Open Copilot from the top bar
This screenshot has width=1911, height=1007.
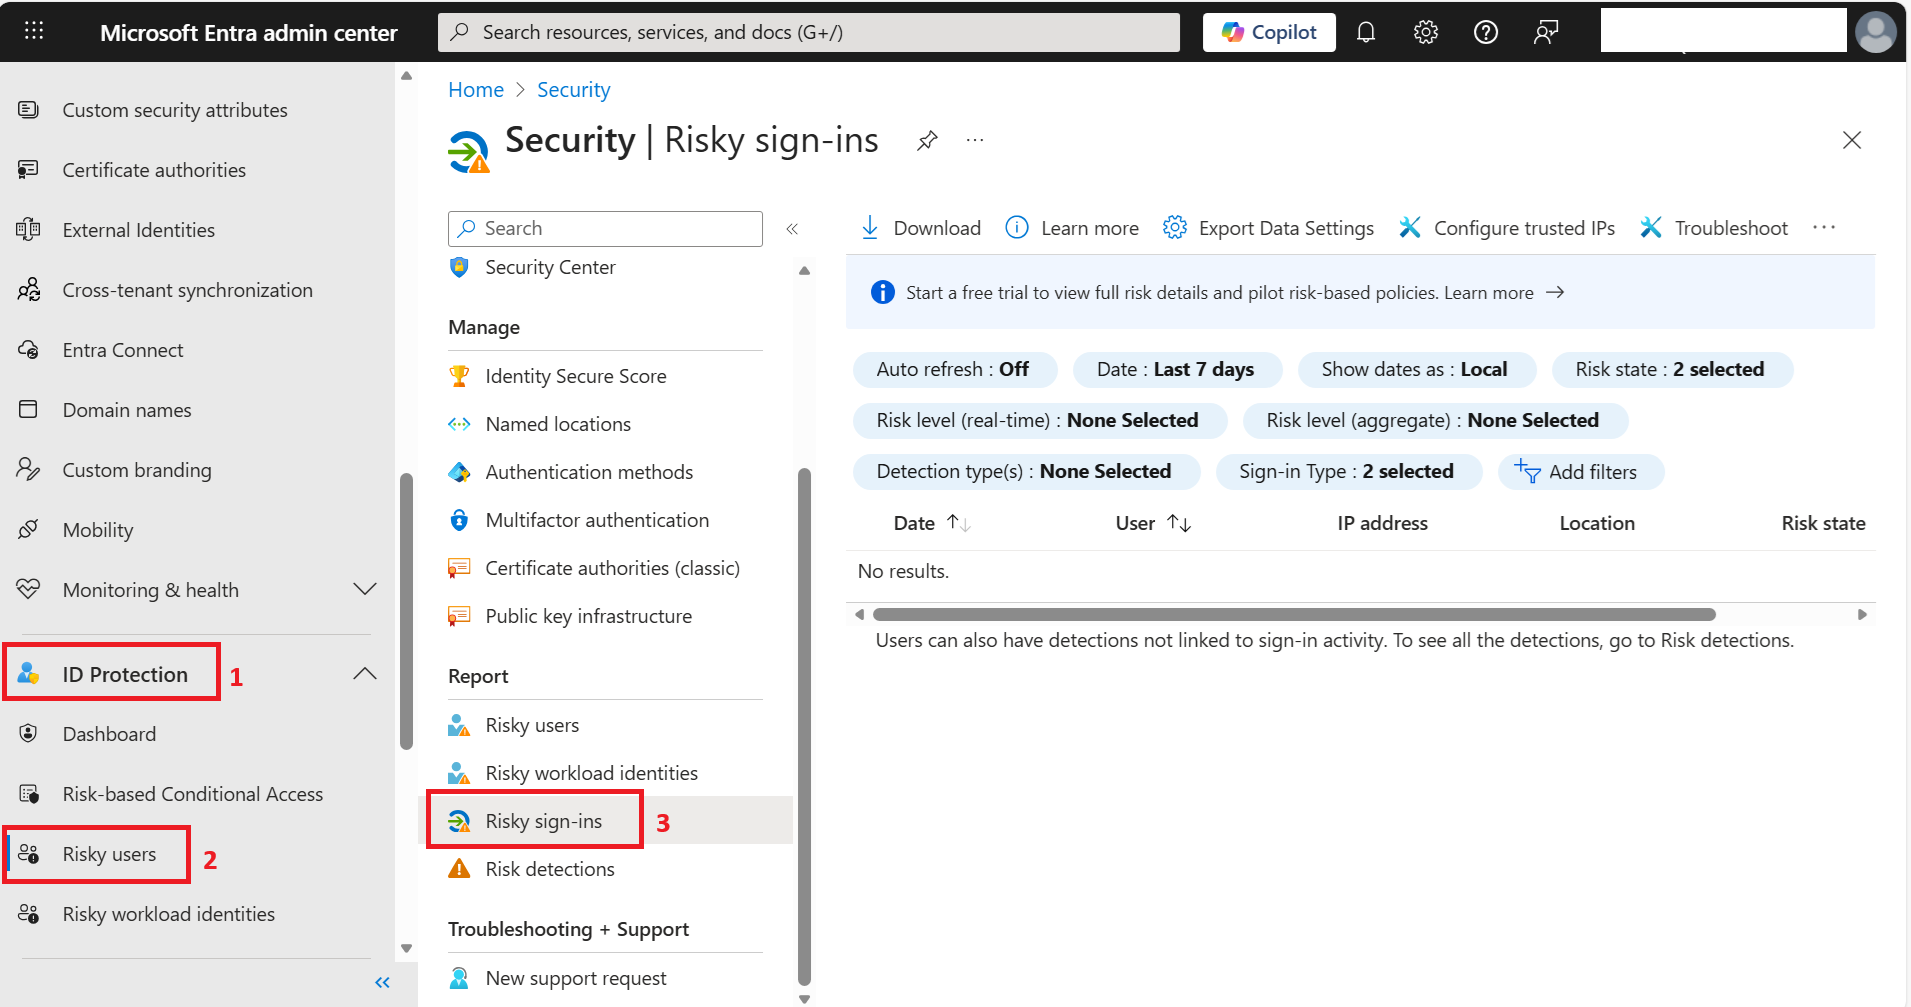pyautogui.click(x=1269, y=32)
